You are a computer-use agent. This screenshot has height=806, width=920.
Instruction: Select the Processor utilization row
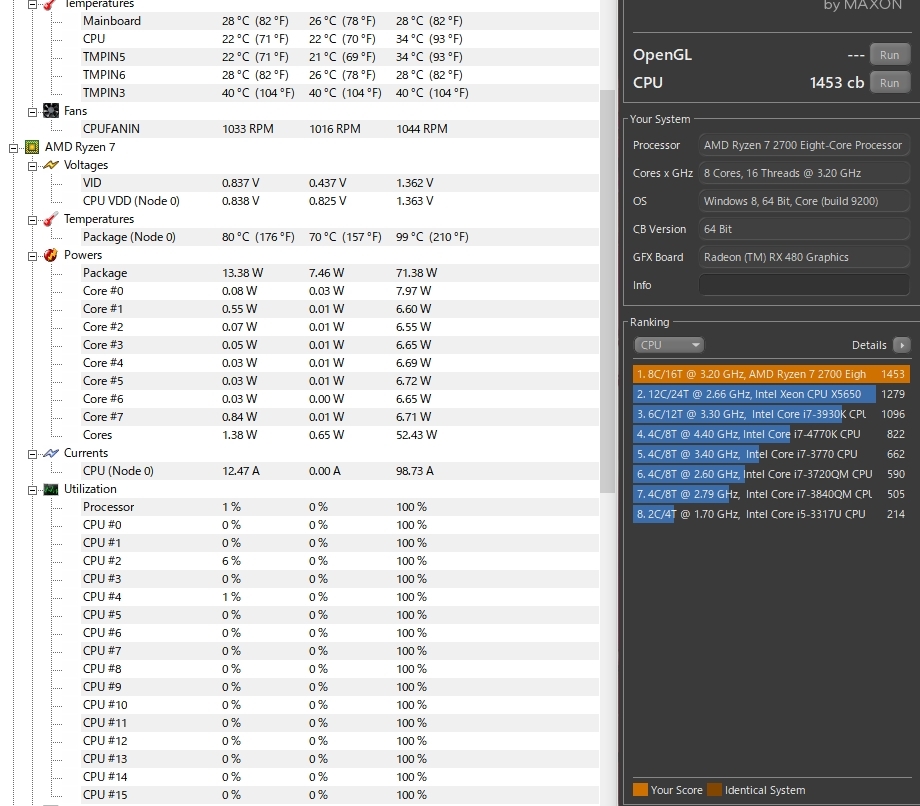(x=340, y=507)
